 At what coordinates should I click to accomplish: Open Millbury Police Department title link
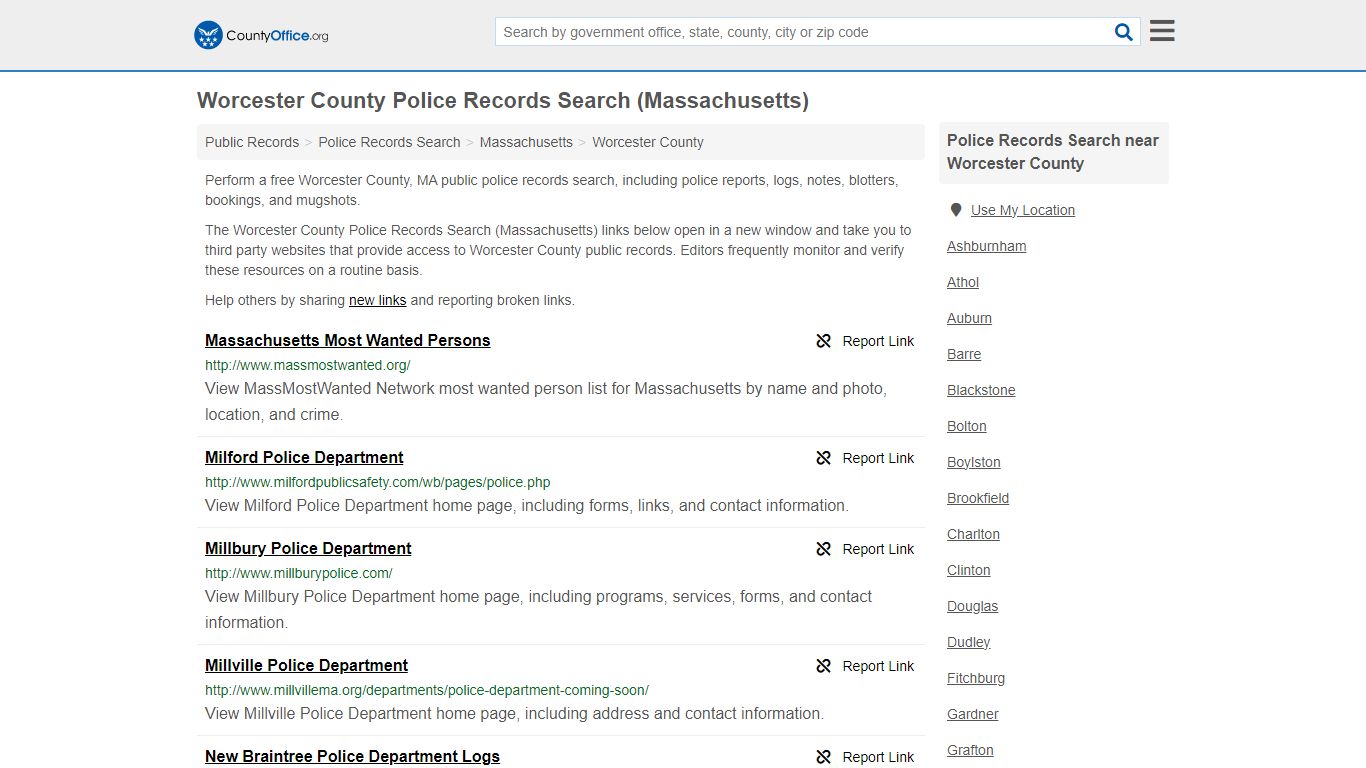coord(308,548)
